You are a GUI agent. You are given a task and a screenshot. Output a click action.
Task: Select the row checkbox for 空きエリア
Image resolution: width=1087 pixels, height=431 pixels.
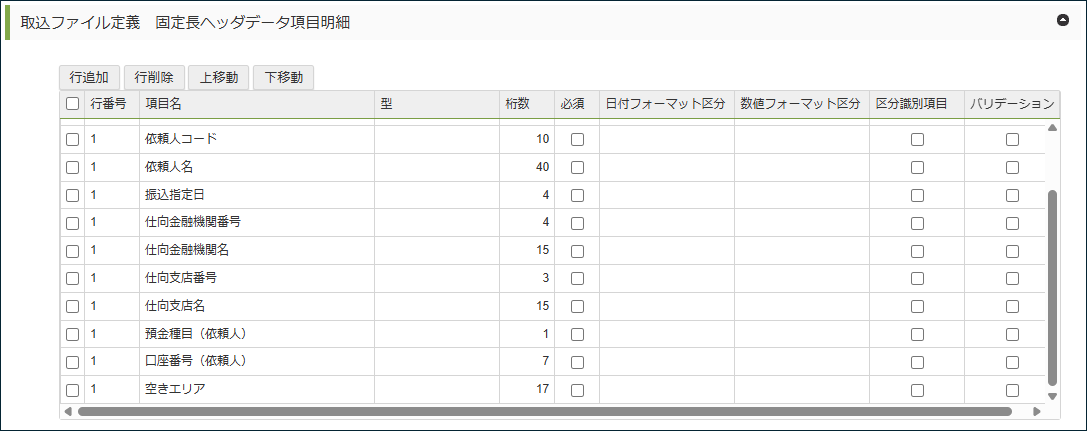[72, 390]
